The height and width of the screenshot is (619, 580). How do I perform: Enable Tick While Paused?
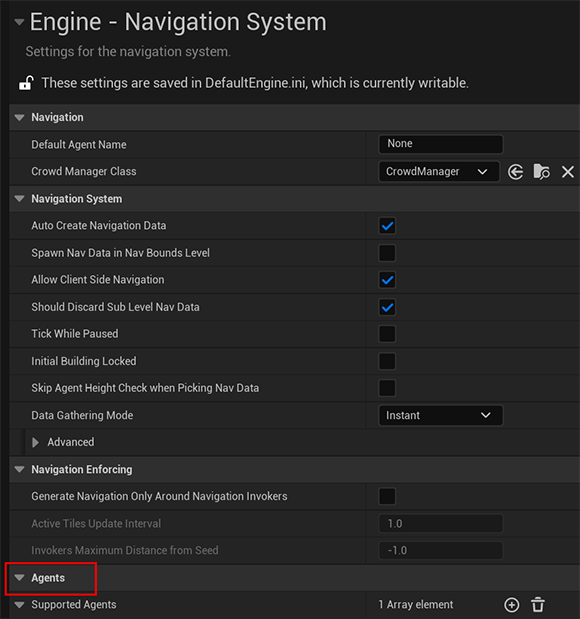tap(387, 334)
